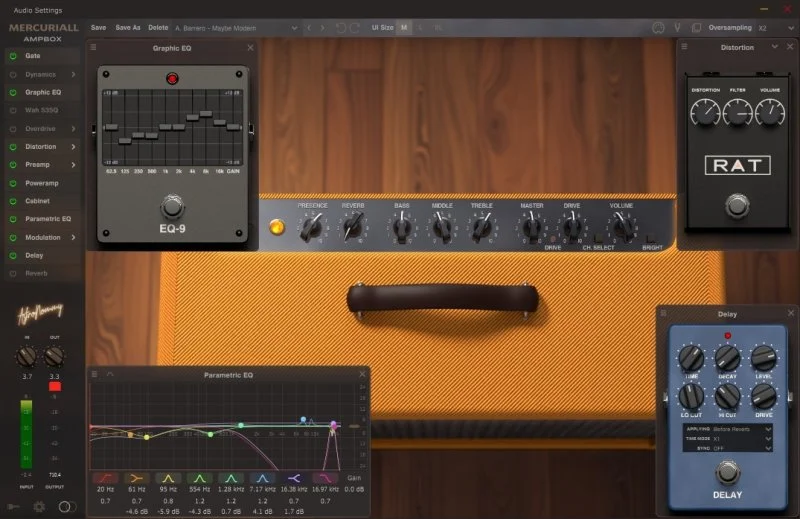Enable the Reverb module power icon
This screenshot has height=519, width=800.
pyautogui.click(x=13, y=274)
